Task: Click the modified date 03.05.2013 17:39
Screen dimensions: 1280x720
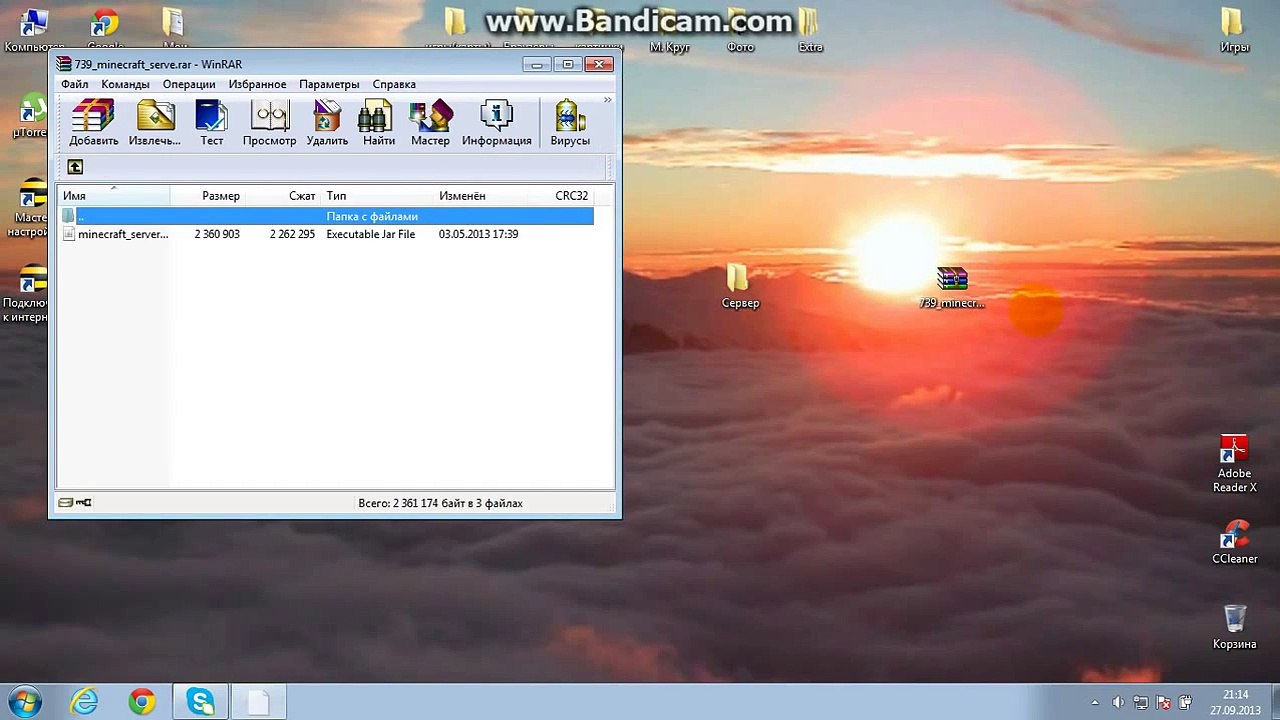Action: click(x=478, y=234)
